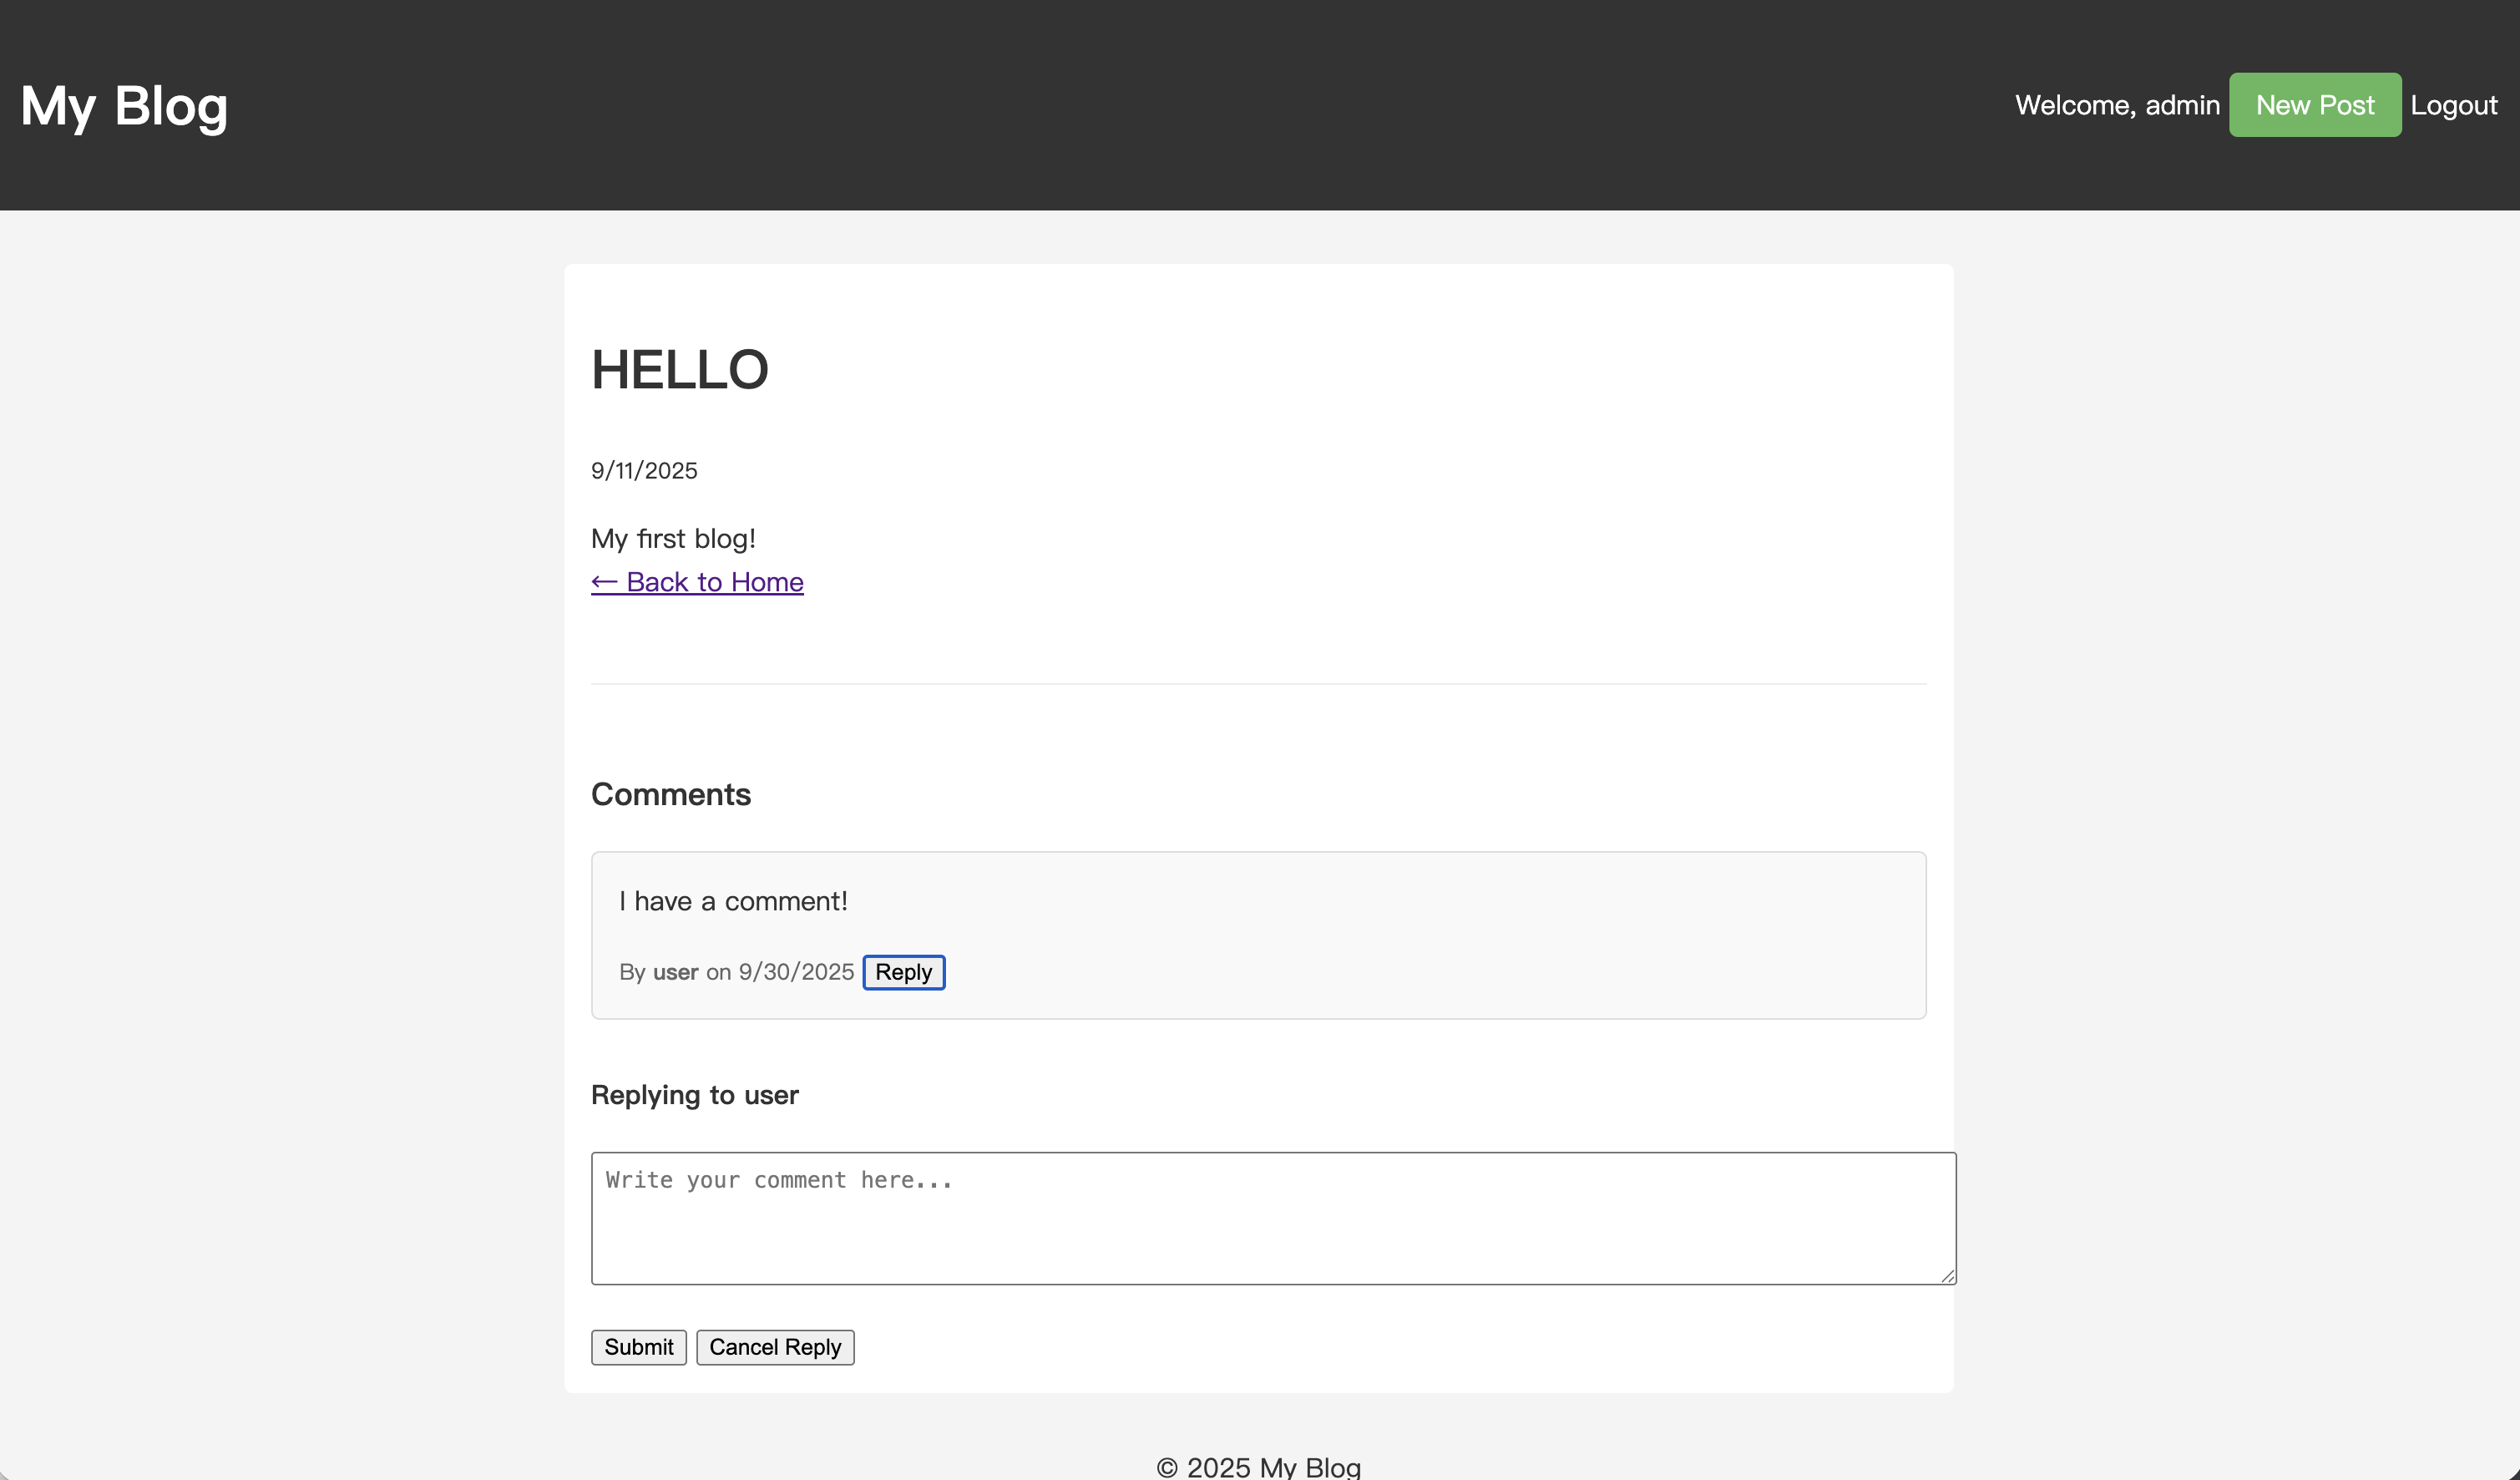
Task: Click the left arrow before Back to Home
Action: click(x=604, y=582)
